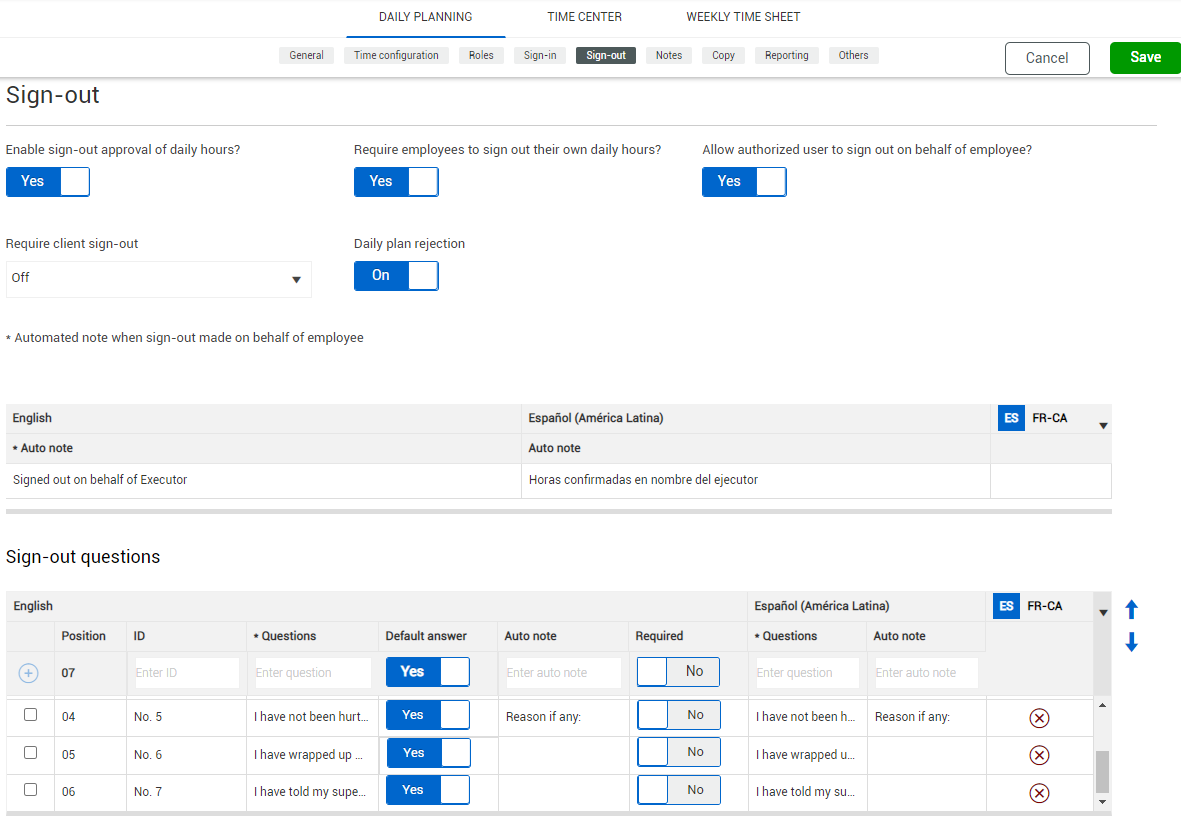Disable Daily plan rejection switch
This screenshot has width=1181, height=825.
point(396,276)
